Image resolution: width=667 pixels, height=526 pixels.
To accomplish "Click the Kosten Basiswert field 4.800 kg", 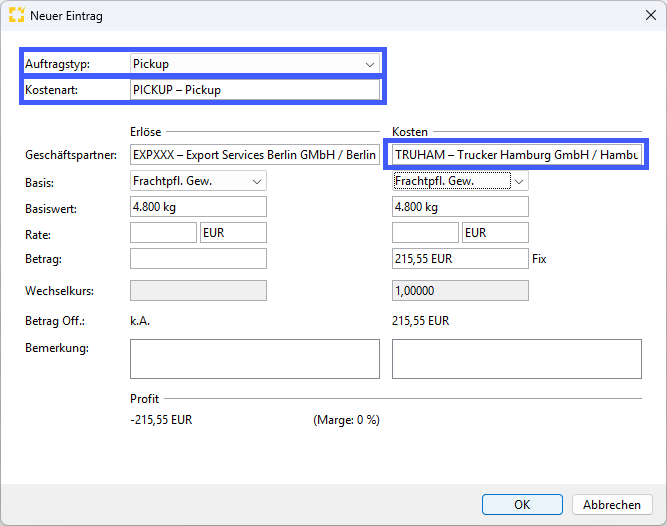I will 460,207.
